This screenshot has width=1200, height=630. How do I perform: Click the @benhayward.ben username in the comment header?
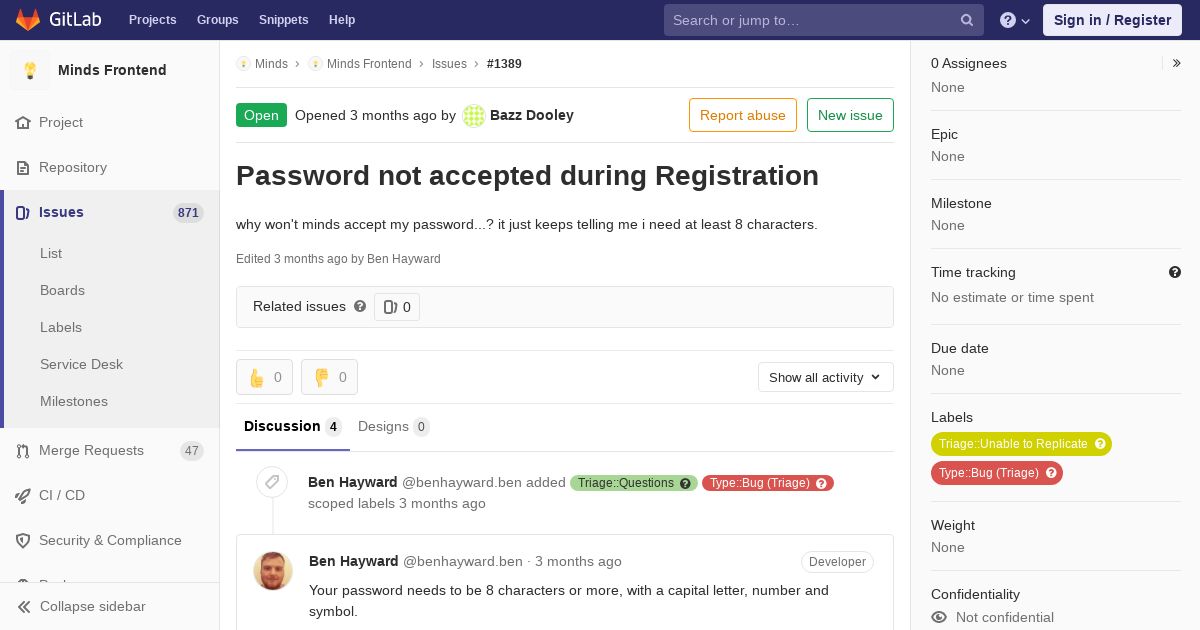pyautogui.click(x=463, y=561)
